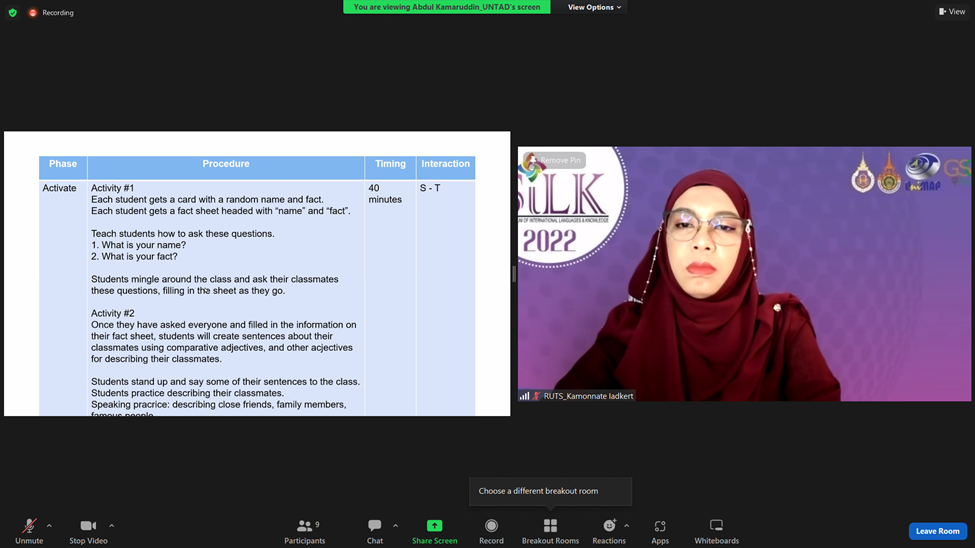The width and height of the screenshot is (975, 548).
Task: Open the Apps panel
Action: pos(660,532)
